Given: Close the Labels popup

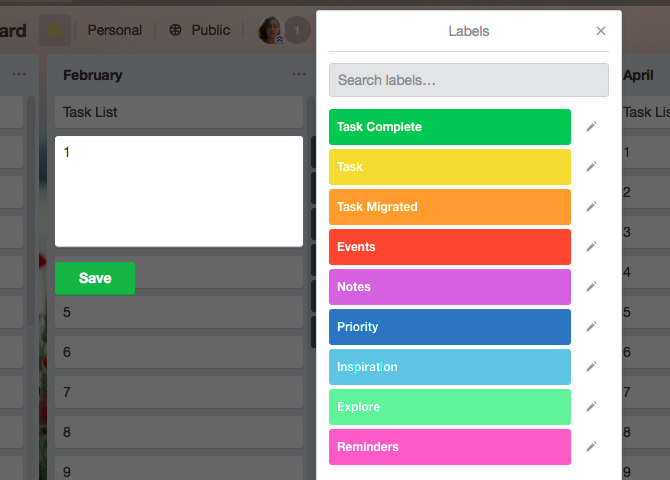Looking at the screenshot, I should (x=601, y=31).
